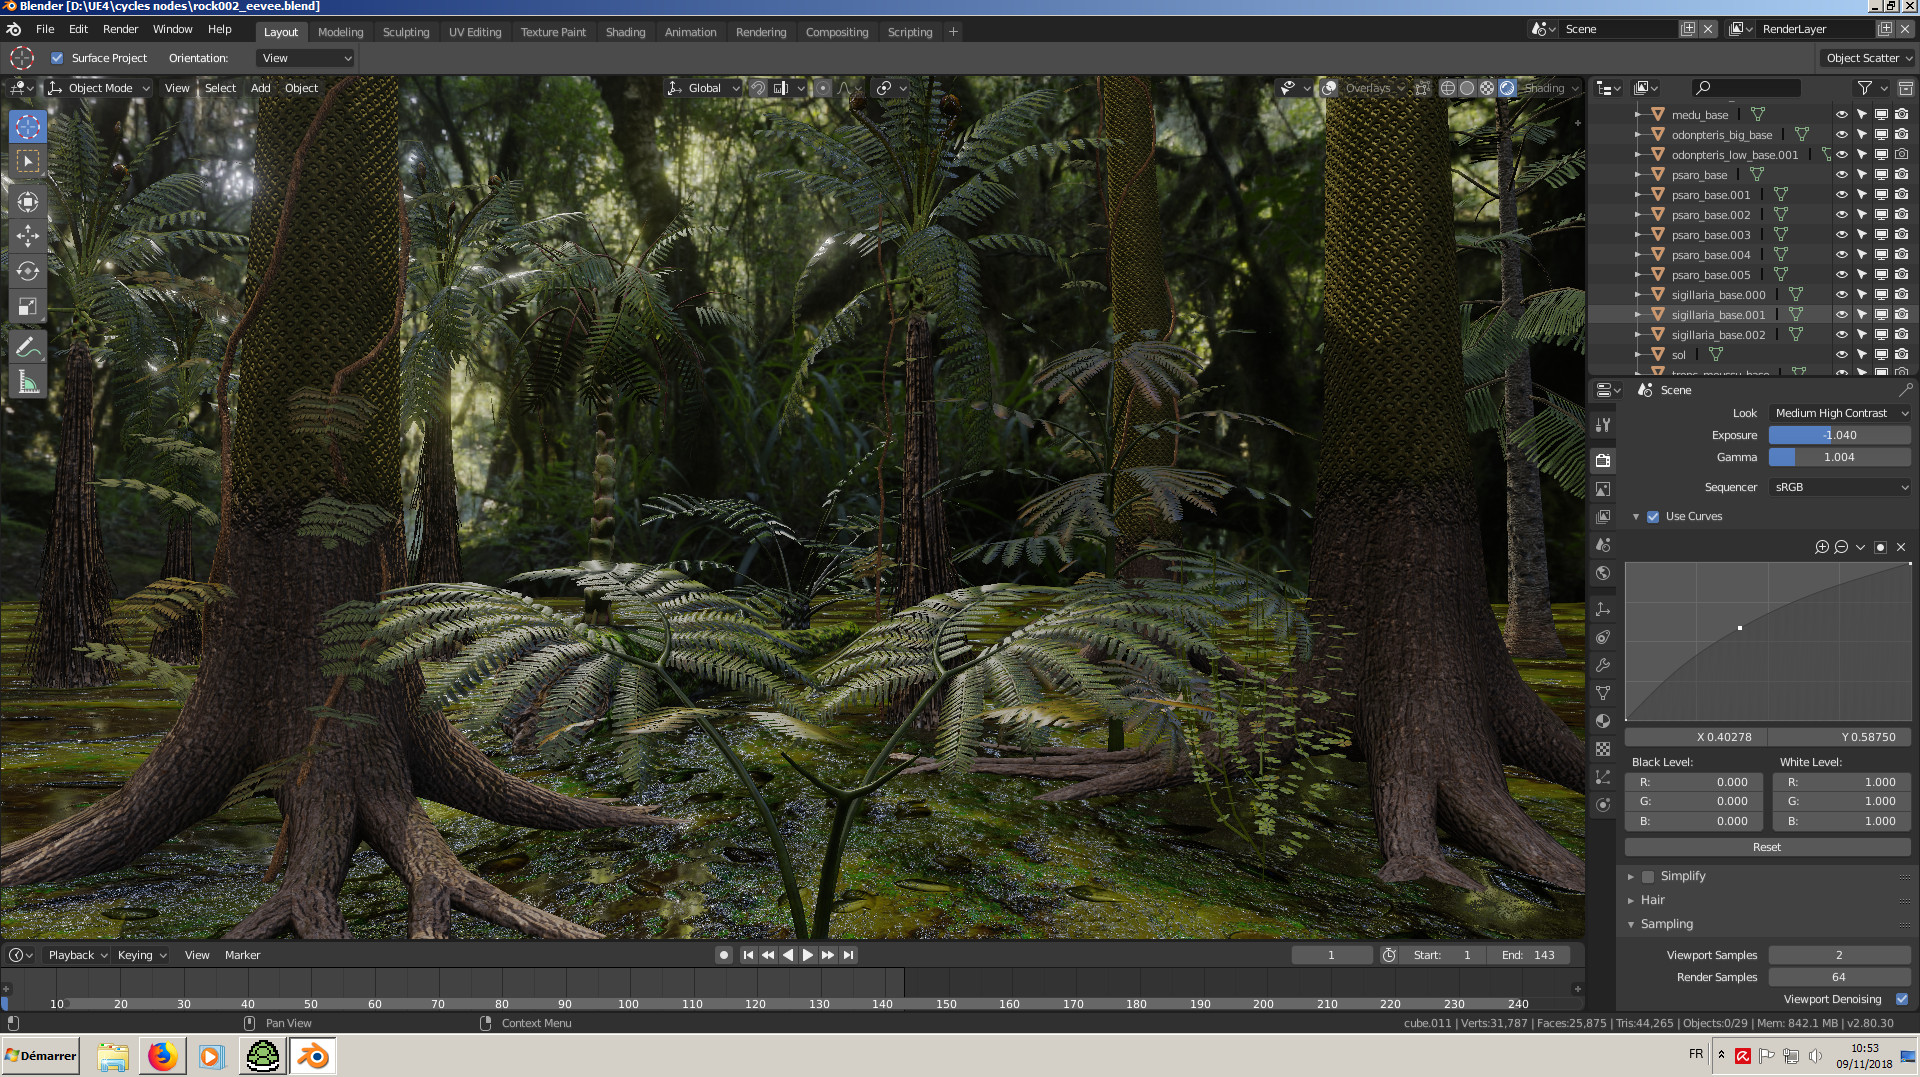The width and height of the screenshot is (1920, 1077).
Task: Open the Look Medium High Contrast dropdown
Action: (1840, 413)
